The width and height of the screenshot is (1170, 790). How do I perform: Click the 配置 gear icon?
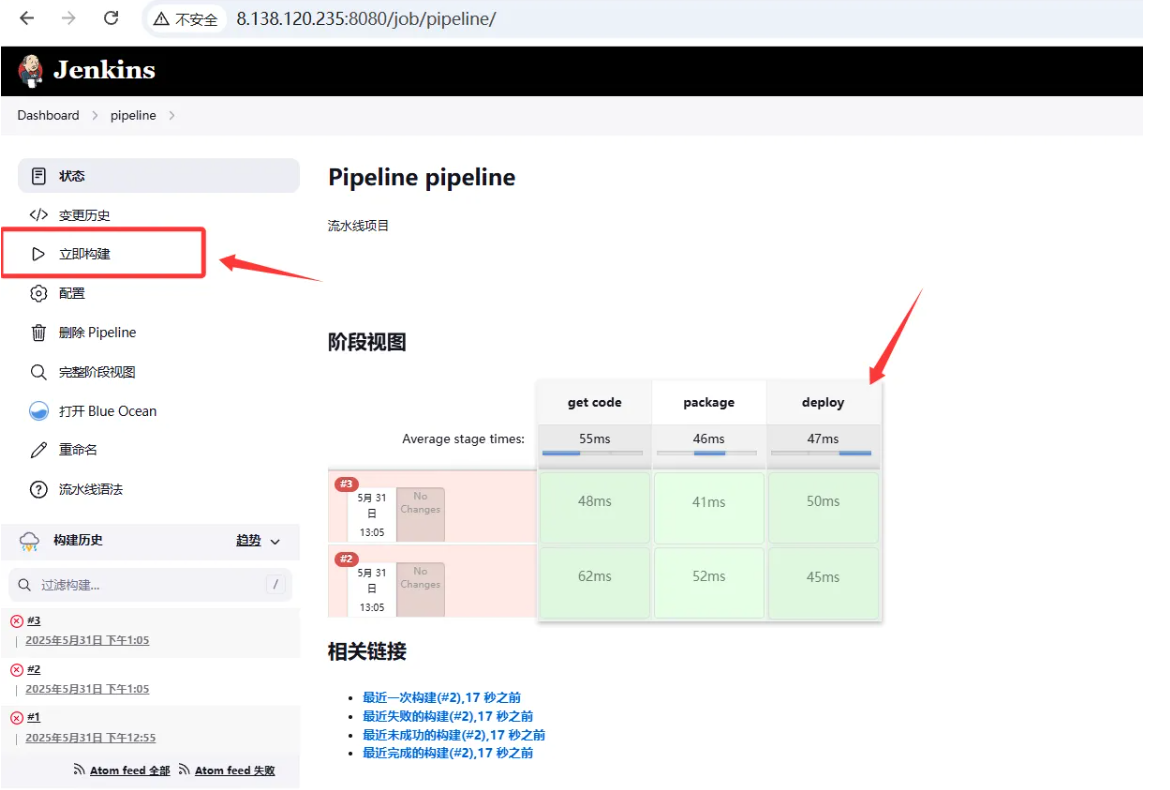pyautogui.click(x=39, y=293)
